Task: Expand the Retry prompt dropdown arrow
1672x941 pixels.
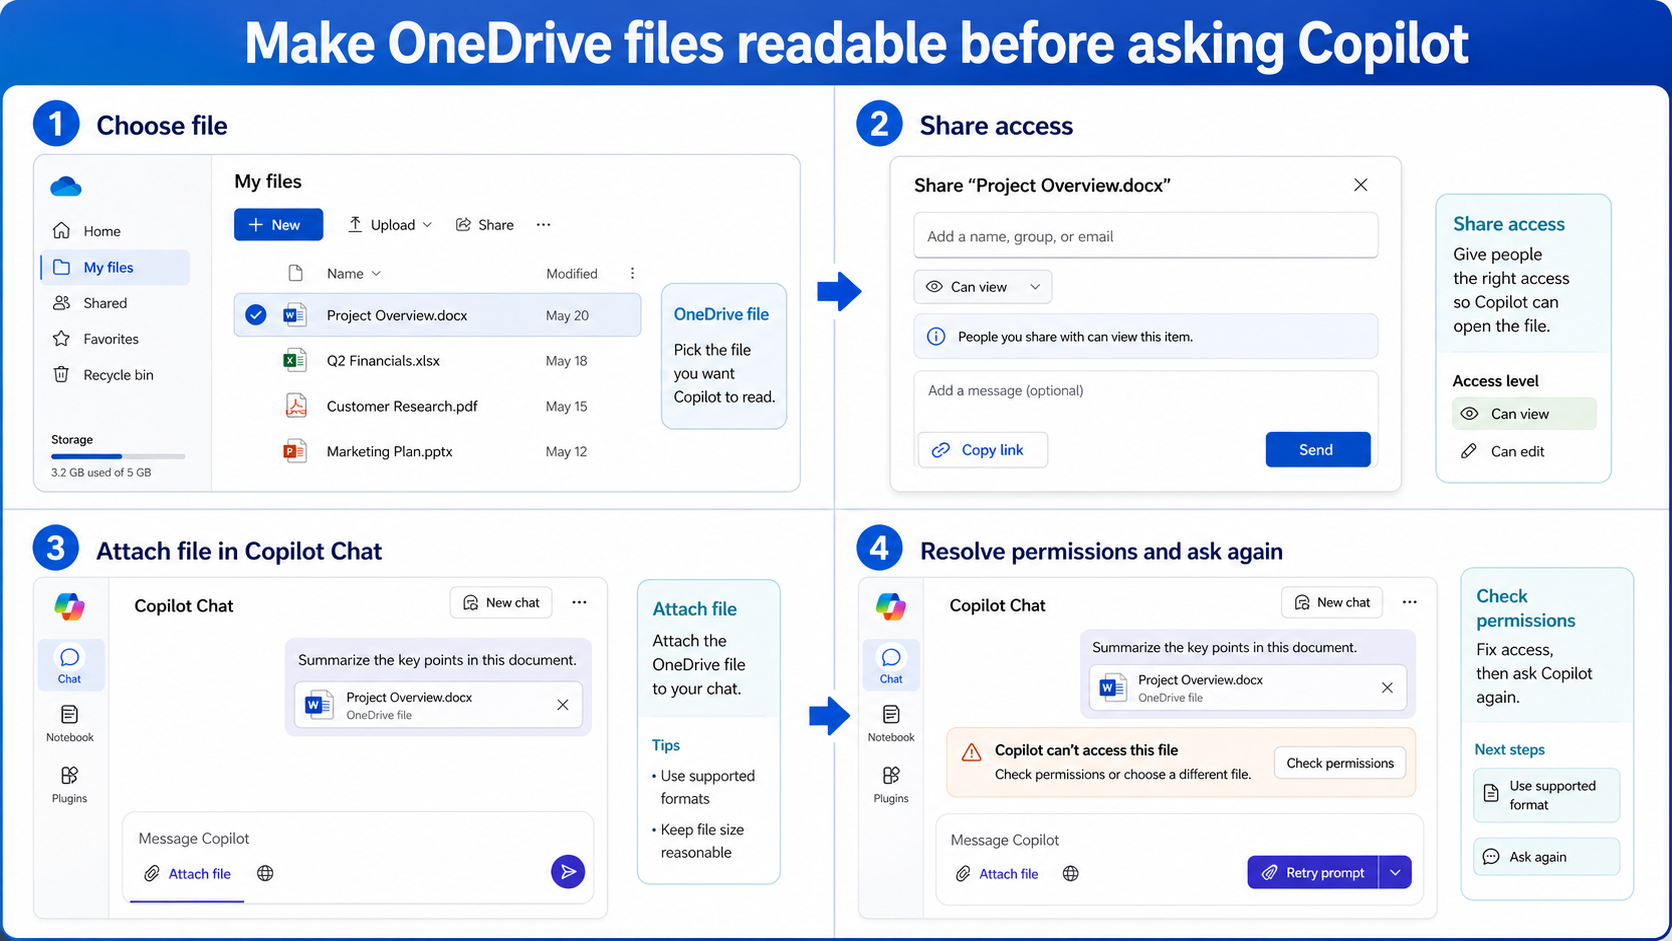Action: click(1395, 872)
